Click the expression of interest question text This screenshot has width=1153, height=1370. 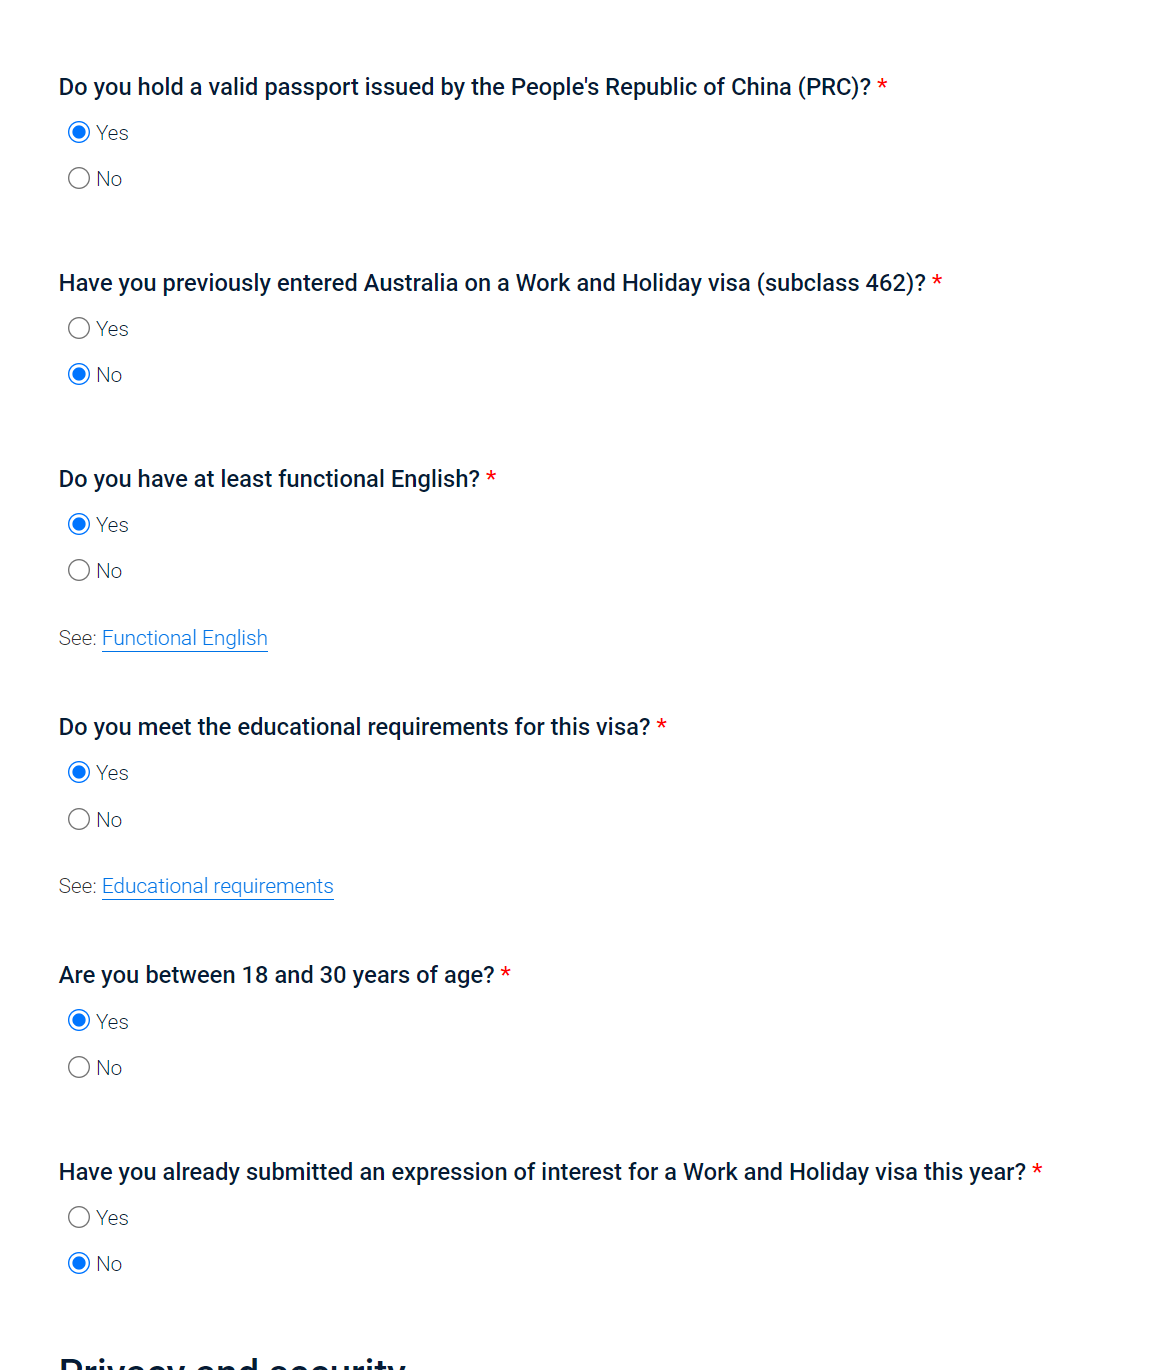[x=542, y=1172]
